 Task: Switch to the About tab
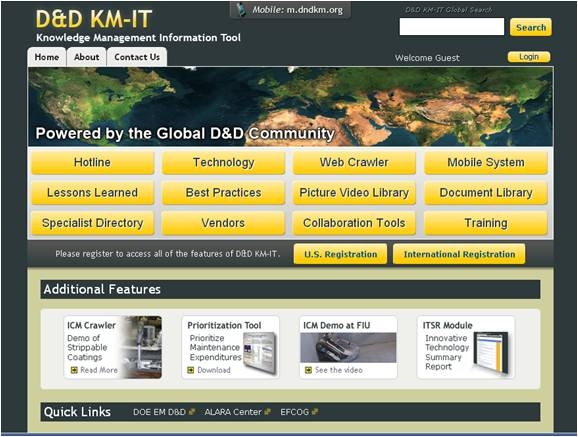(x=87, y=57)
